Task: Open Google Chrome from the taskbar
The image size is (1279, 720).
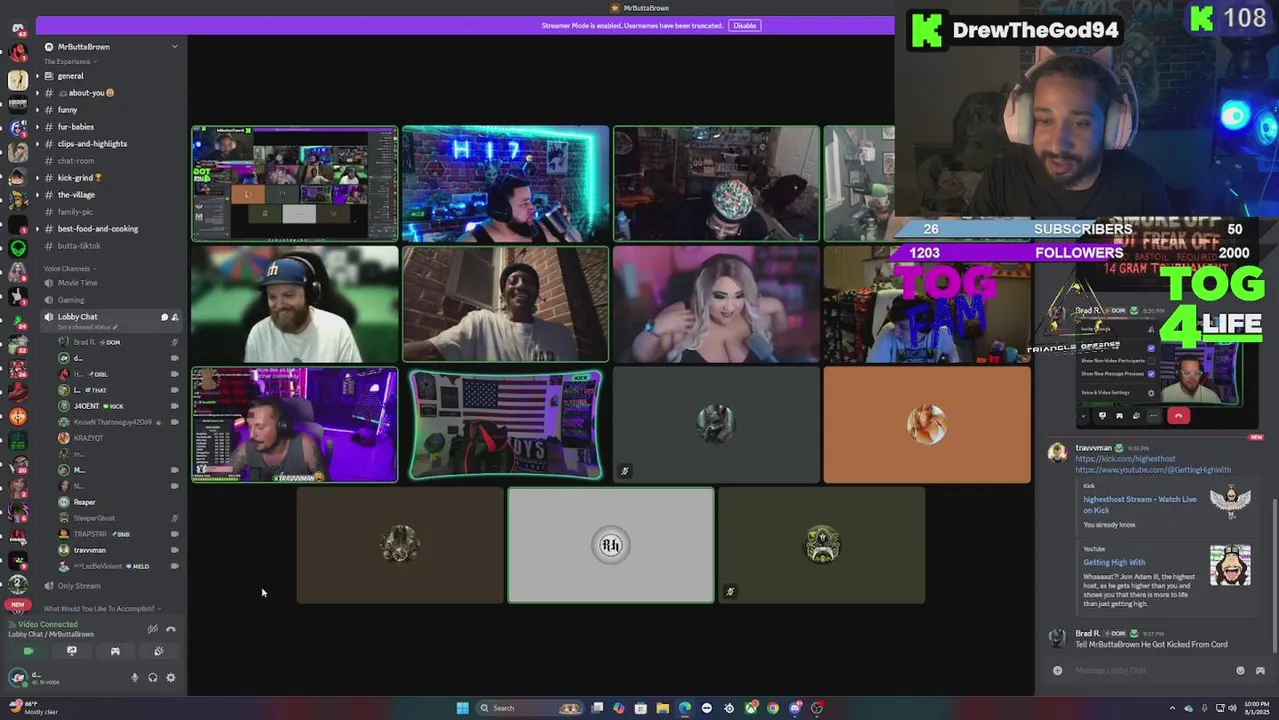Action: (x=773, y=708)
